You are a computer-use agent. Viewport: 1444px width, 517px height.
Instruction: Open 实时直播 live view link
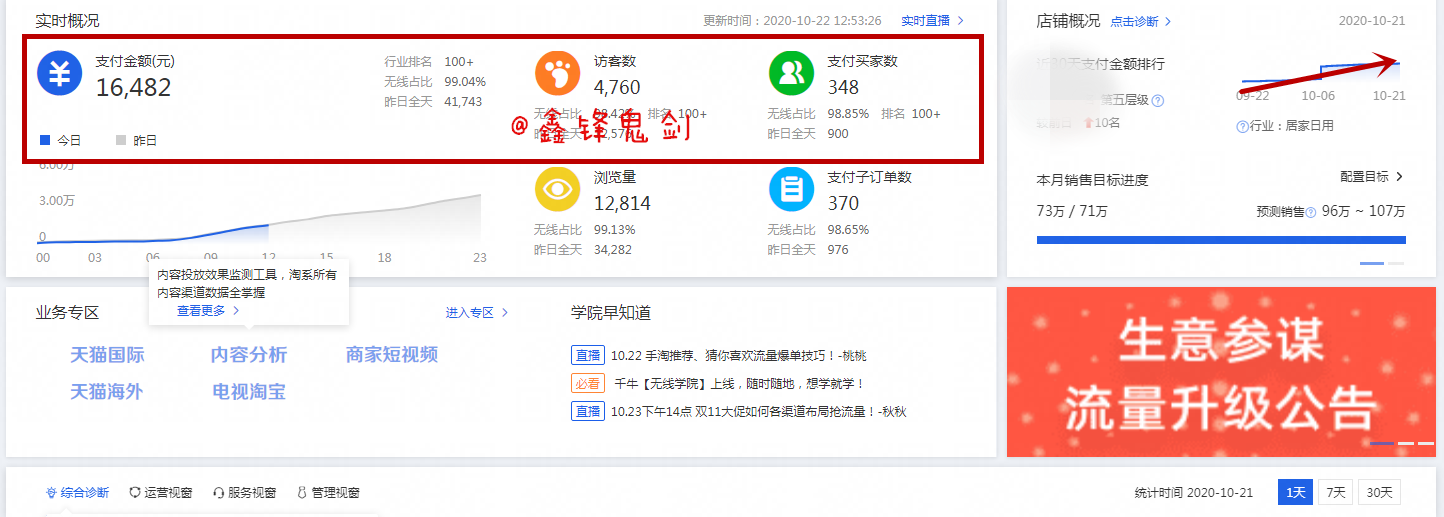931,21
